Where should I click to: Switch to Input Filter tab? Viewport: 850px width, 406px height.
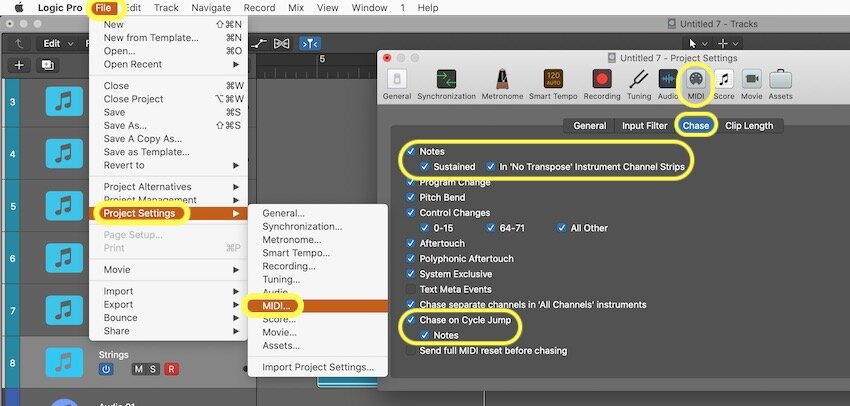pos(645,125)
